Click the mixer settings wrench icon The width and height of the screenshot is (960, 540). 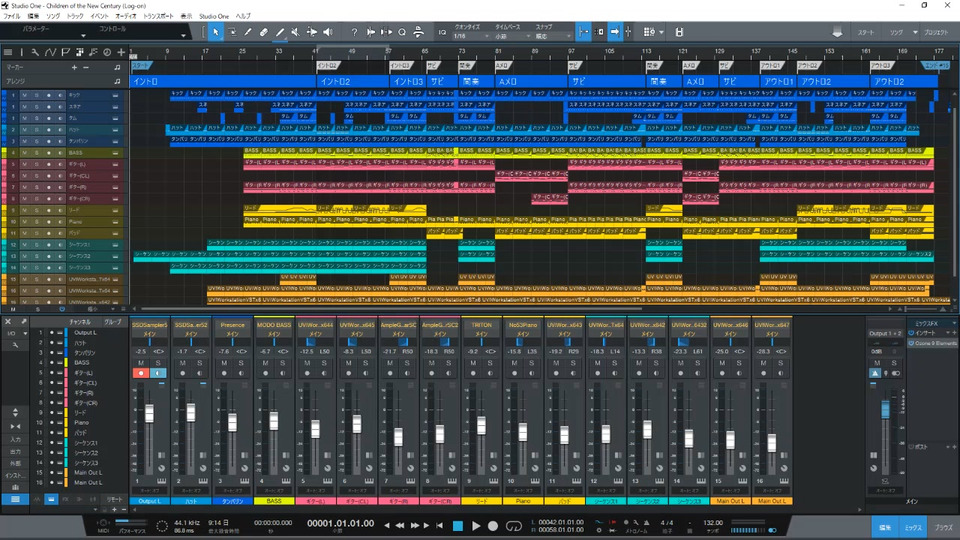pos(26,322)
